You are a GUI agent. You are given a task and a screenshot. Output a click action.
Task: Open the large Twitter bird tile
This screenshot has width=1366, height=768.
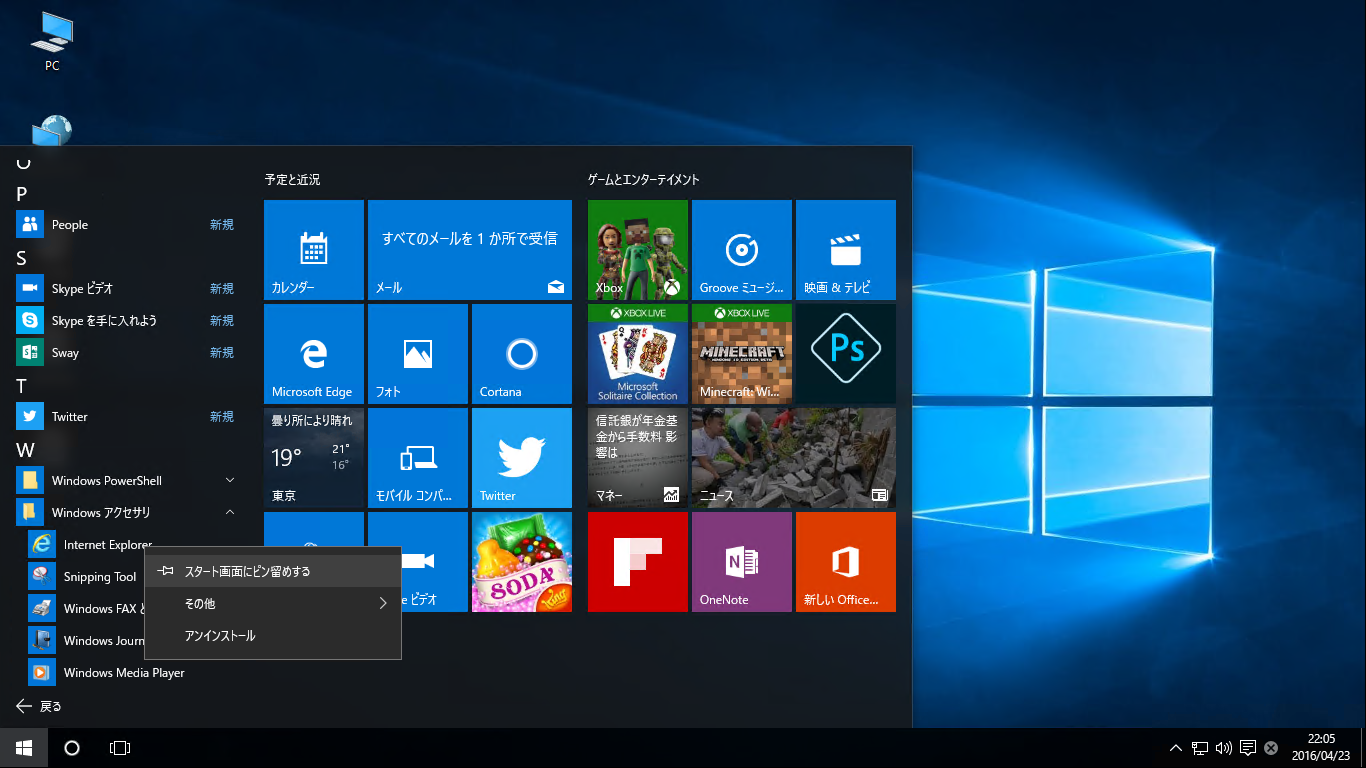pyautogui.click(x=522, y=458)
